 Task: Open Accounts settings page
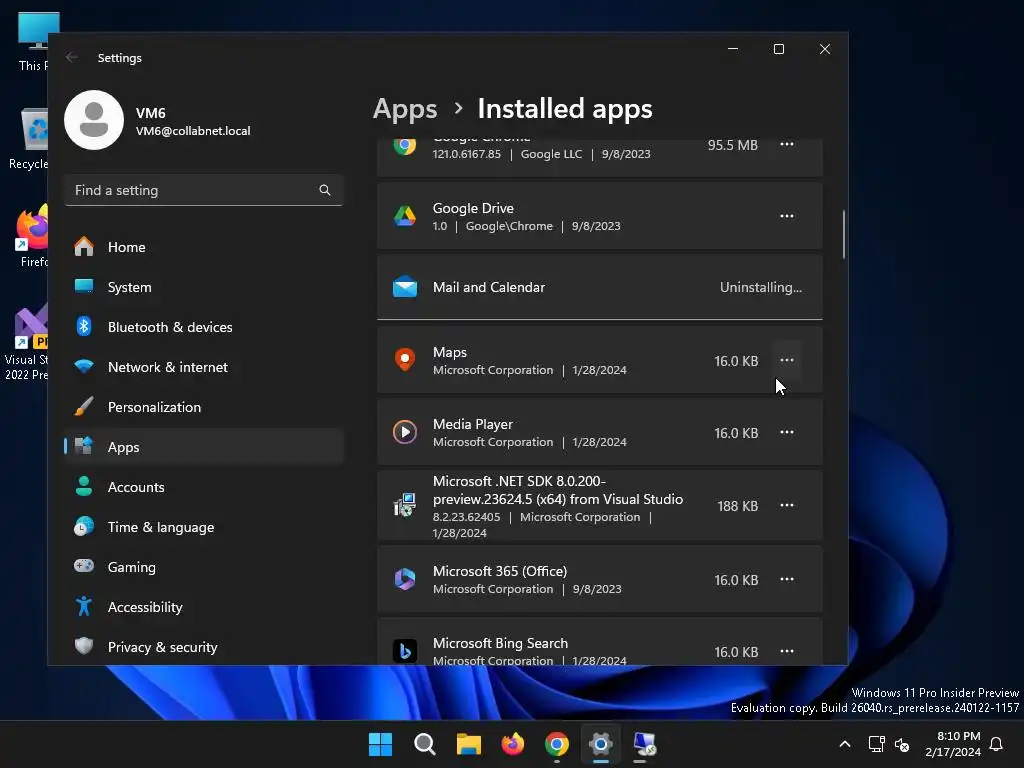pyautogui.click(x=204, y=487)
